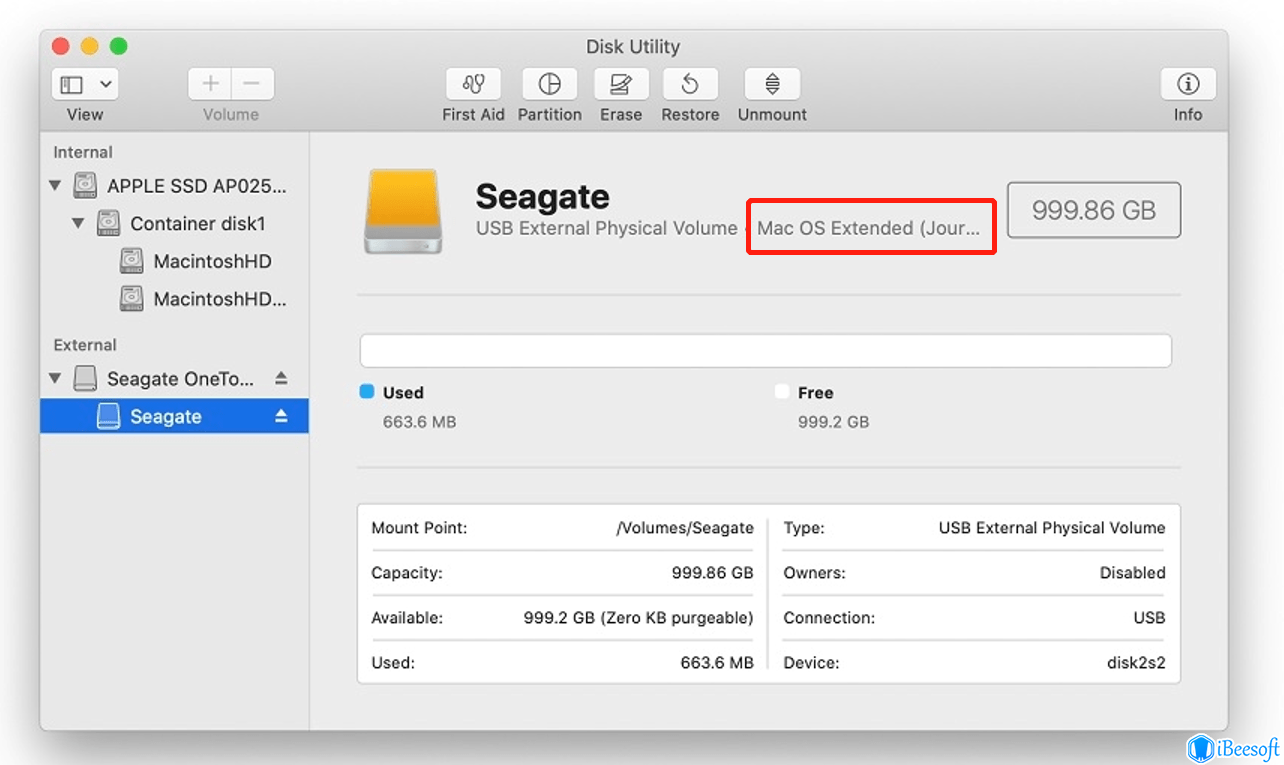The height and width of the screenshot is (765, 1284).
Task: Toggle the sidebar View control
Action: [72, 83]
